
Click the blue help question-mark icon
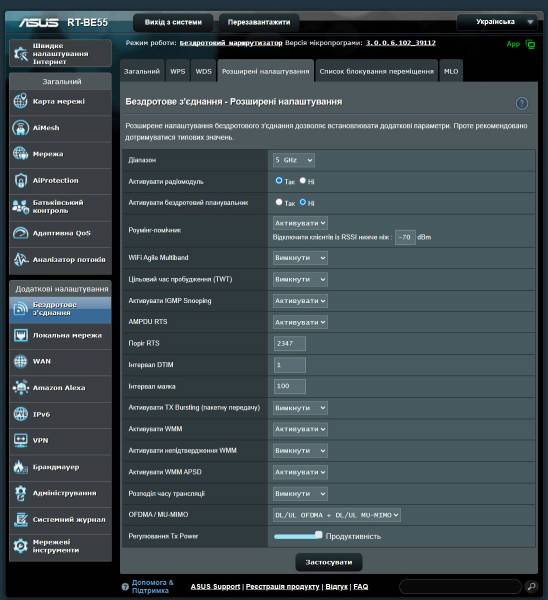click(x=522, y=103)
